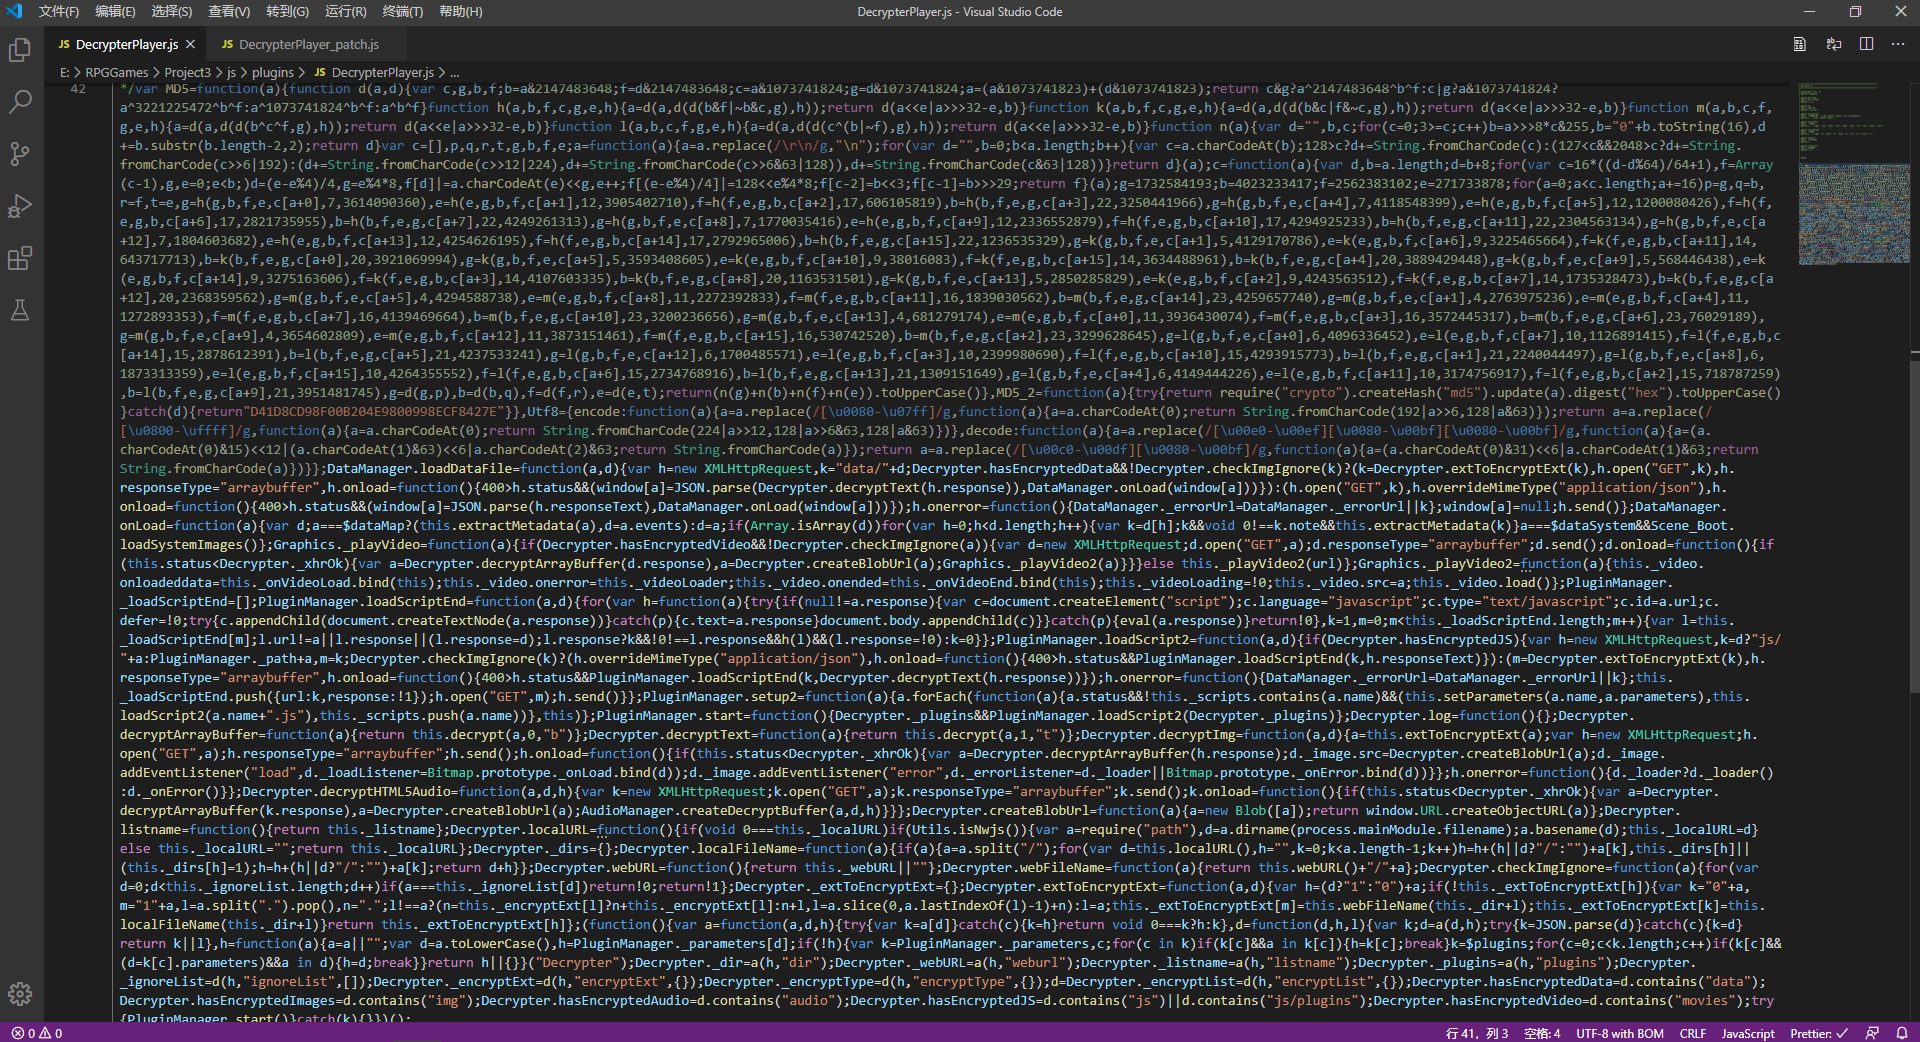
Task: Expand the RPGGames breadcrumb
Action: [117, 72]
